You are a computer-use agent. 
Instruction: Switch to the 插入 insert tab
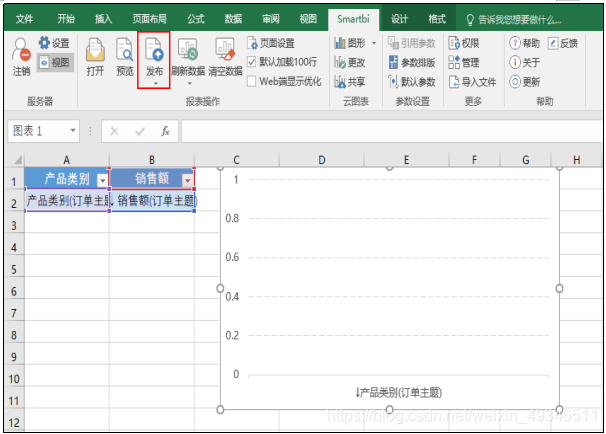point(104,19)
